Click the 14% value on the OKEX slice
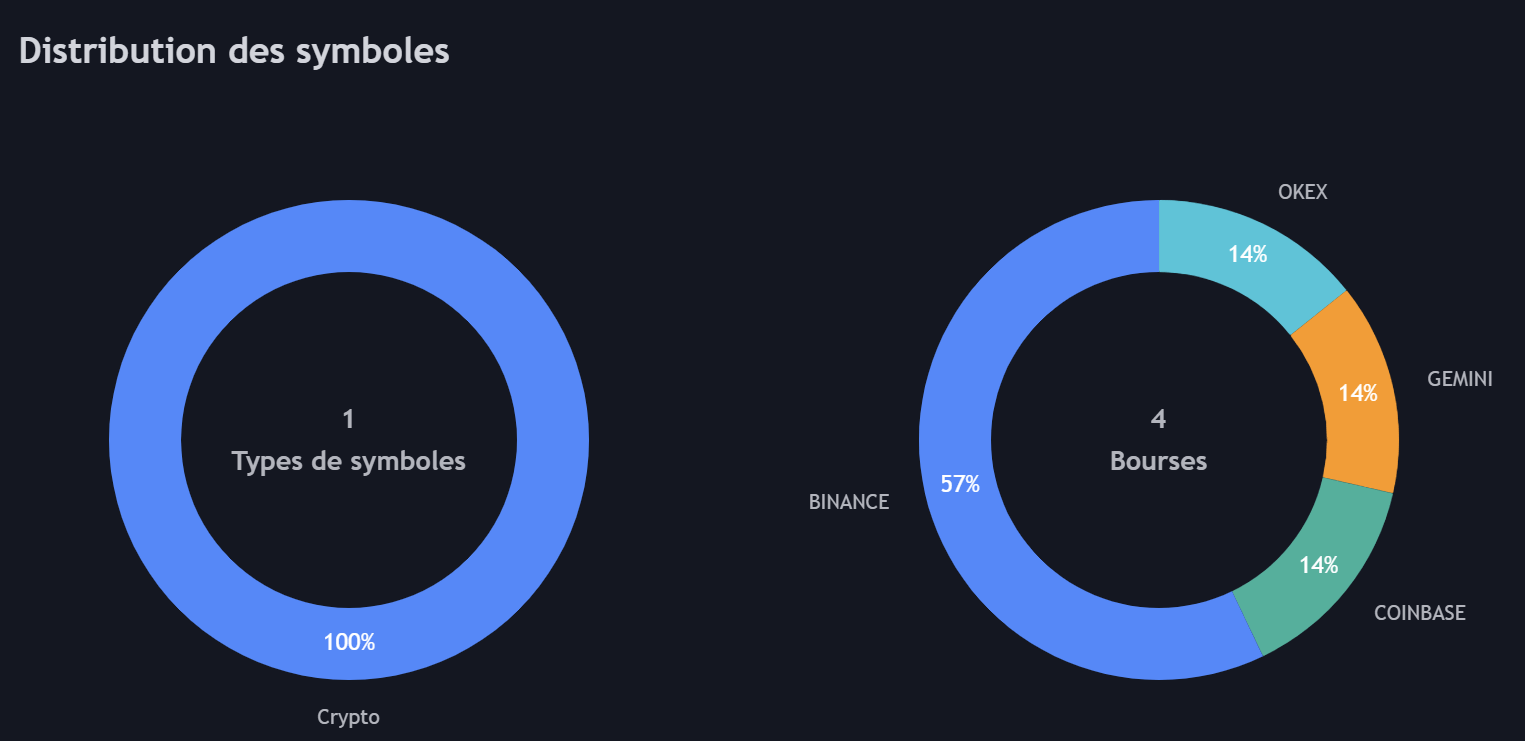1525x741 pixels. coord(1248,254)
